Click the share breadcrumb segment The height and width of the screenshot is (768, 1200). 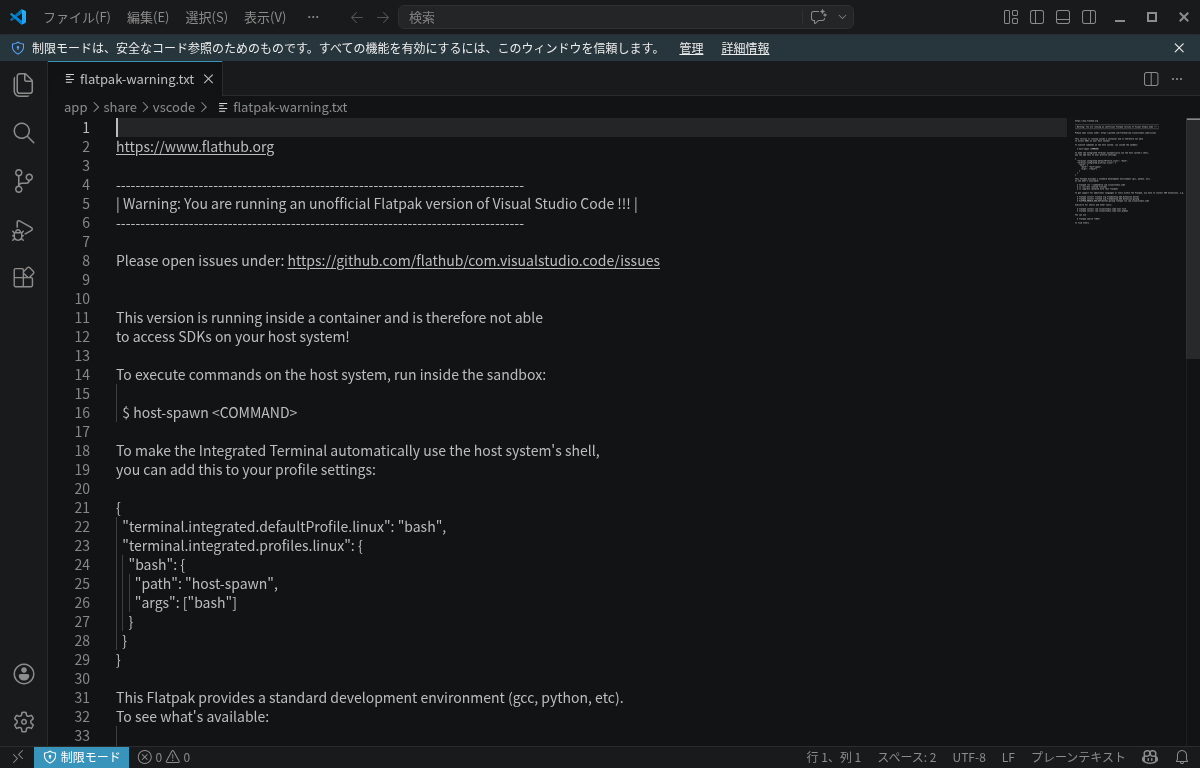point(120,107)
